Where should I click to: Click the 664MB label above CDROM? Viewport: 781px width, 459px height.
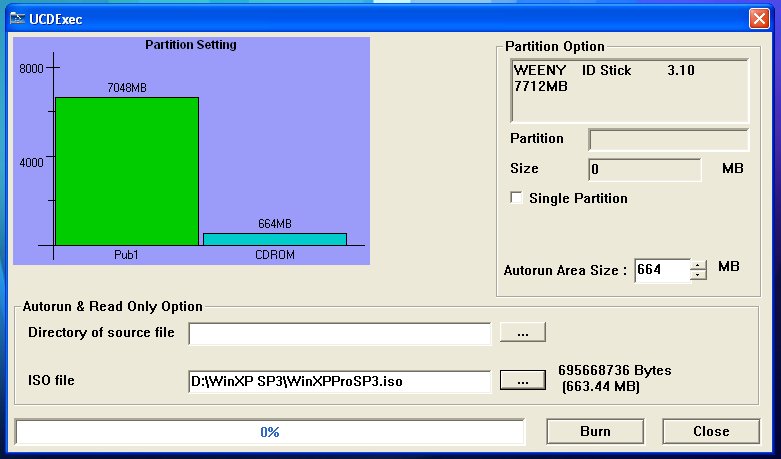275,224
